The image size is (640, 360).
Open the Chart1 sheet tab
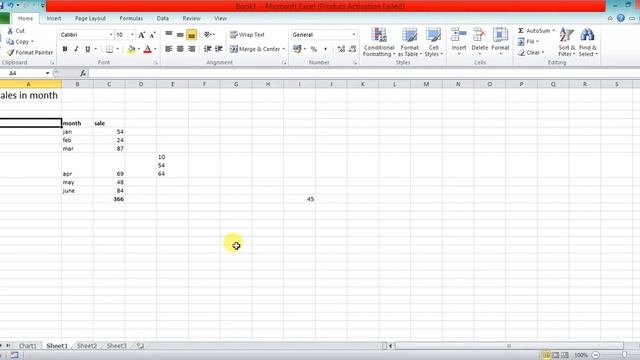[27, 346]
